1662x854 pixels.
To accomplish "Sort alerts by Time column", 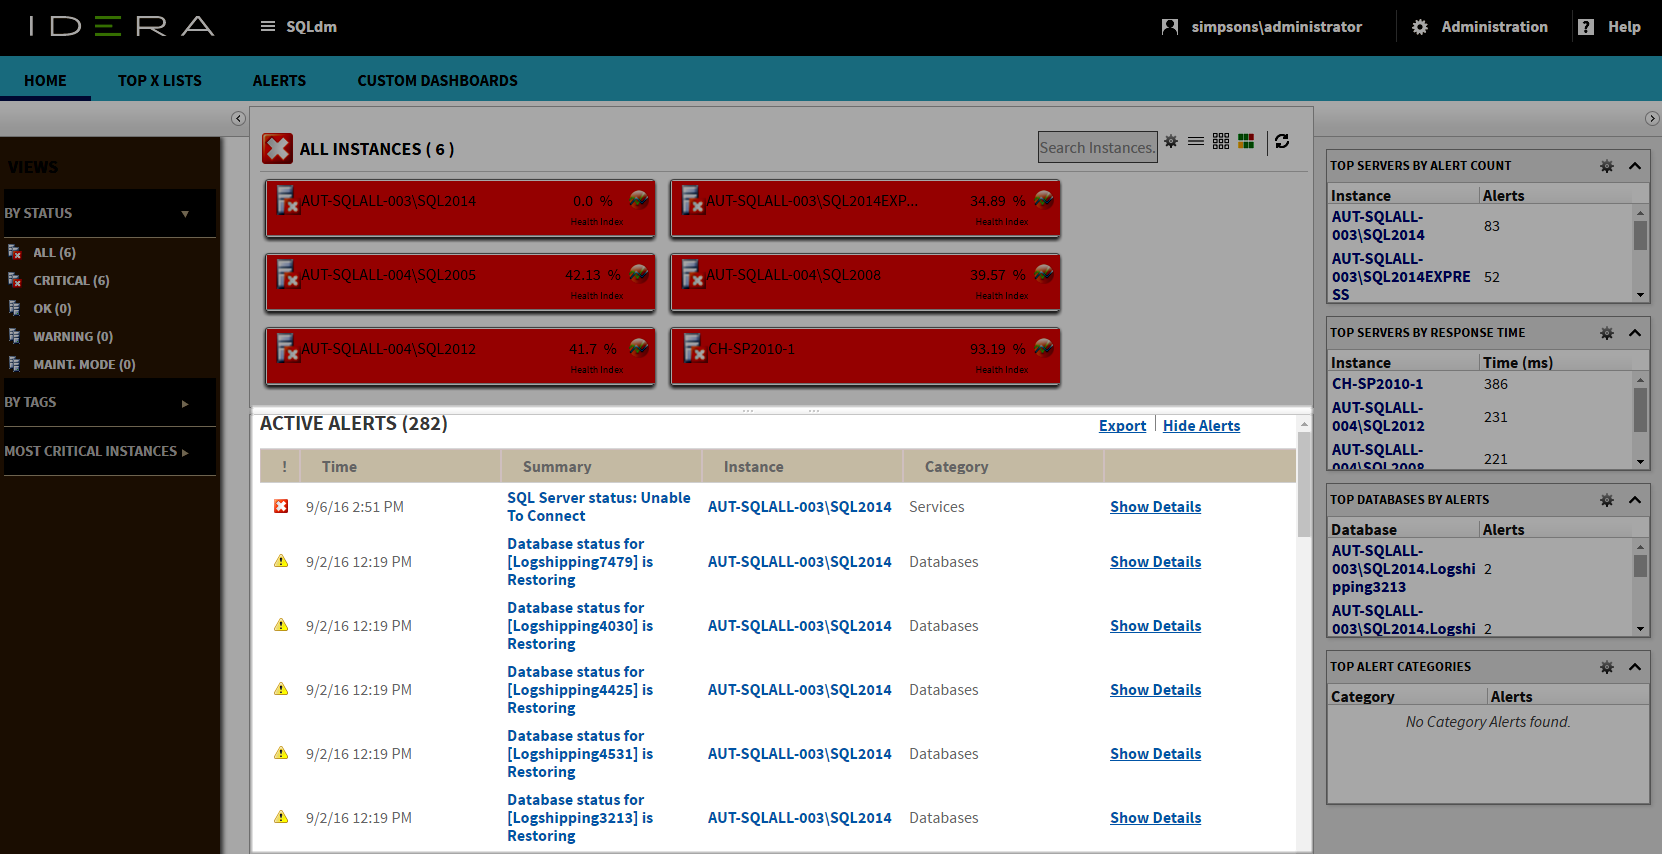I will pos(339,467).
